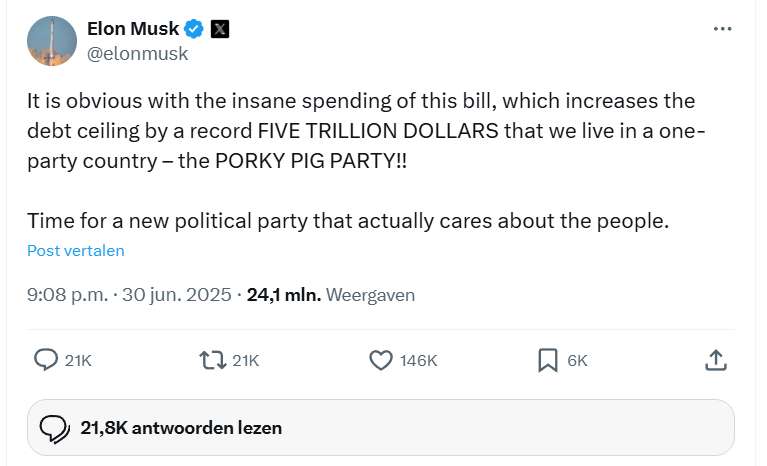
Task: Click the 9:08 p.m. timestamp link
Action: [130, 295]
